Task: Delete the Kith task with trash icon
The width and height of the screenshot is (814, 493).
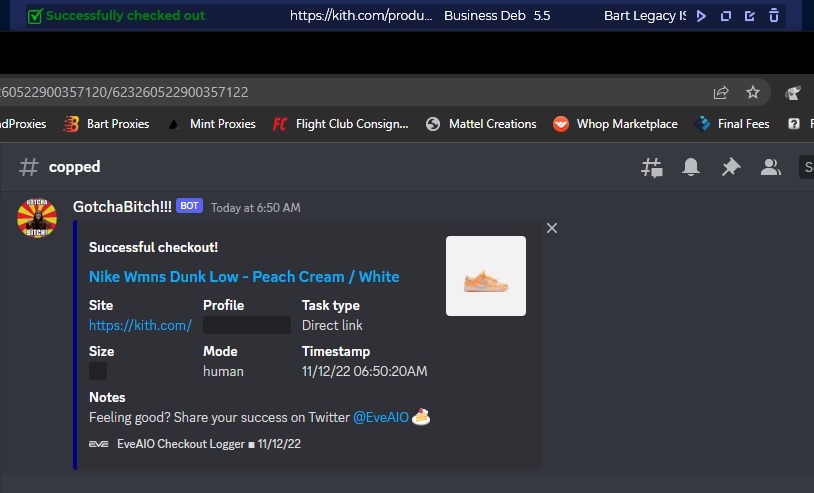Action: [x=774, y=16]
